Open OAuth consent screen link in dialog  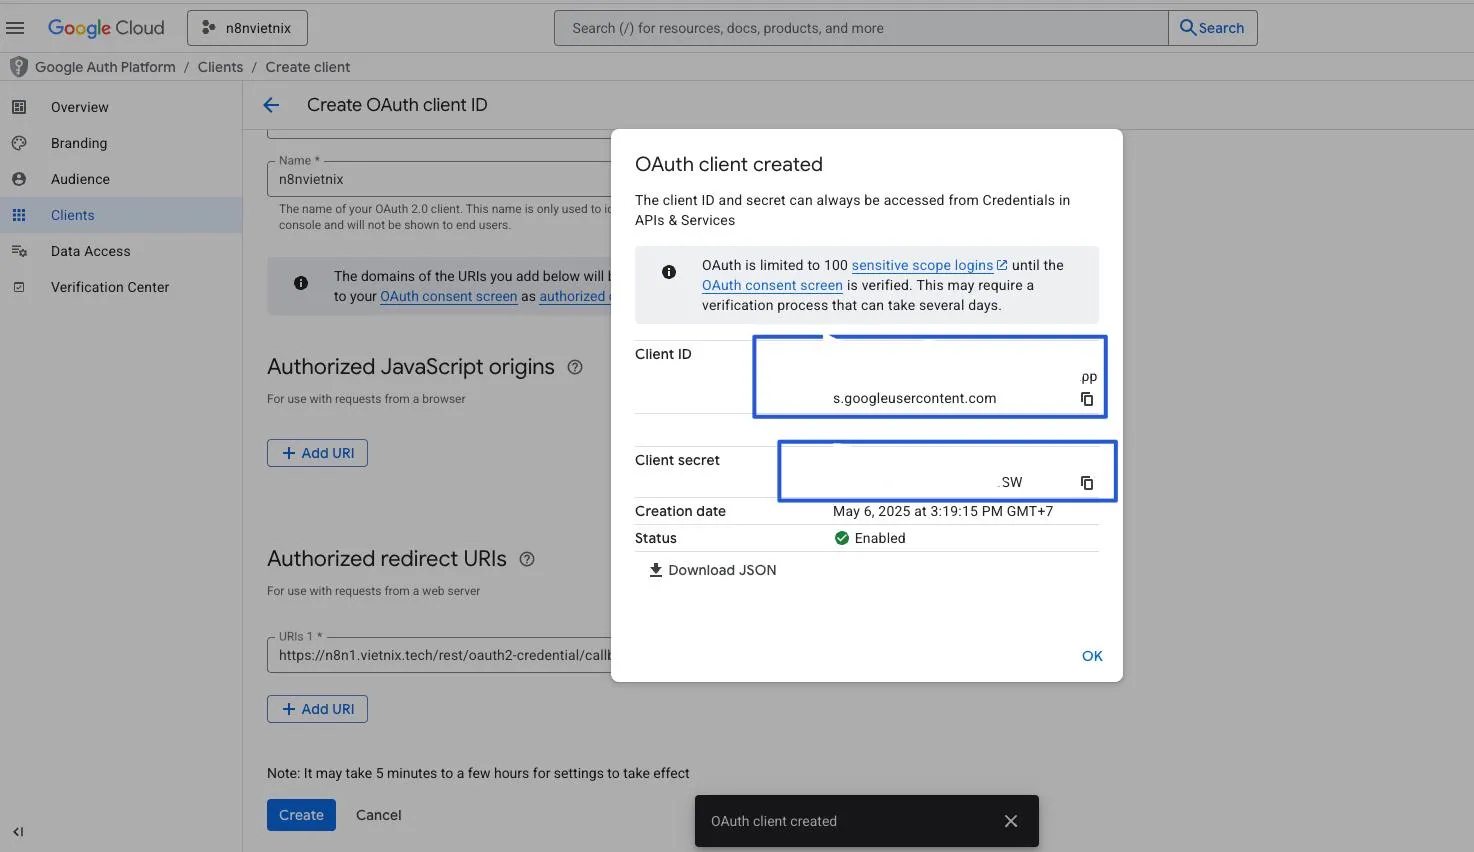[x=772, y=285]
